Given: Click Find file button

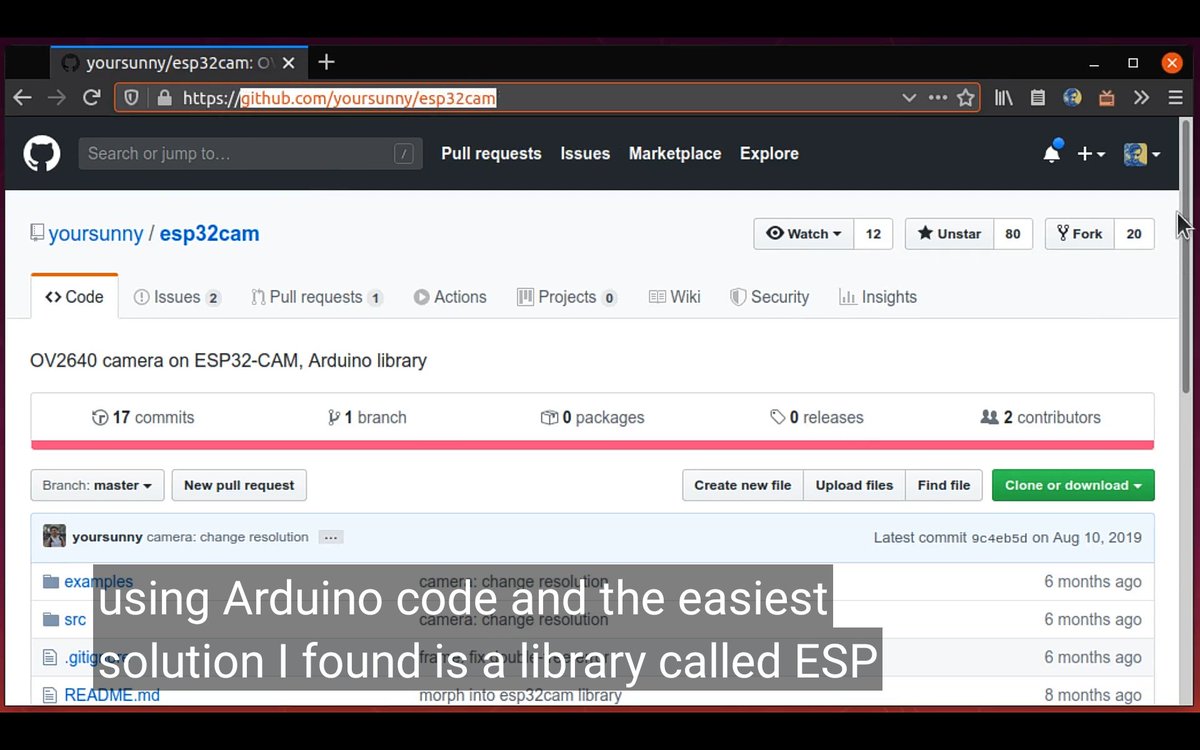Looking at the screenshot, I should (x=944, y=485).
